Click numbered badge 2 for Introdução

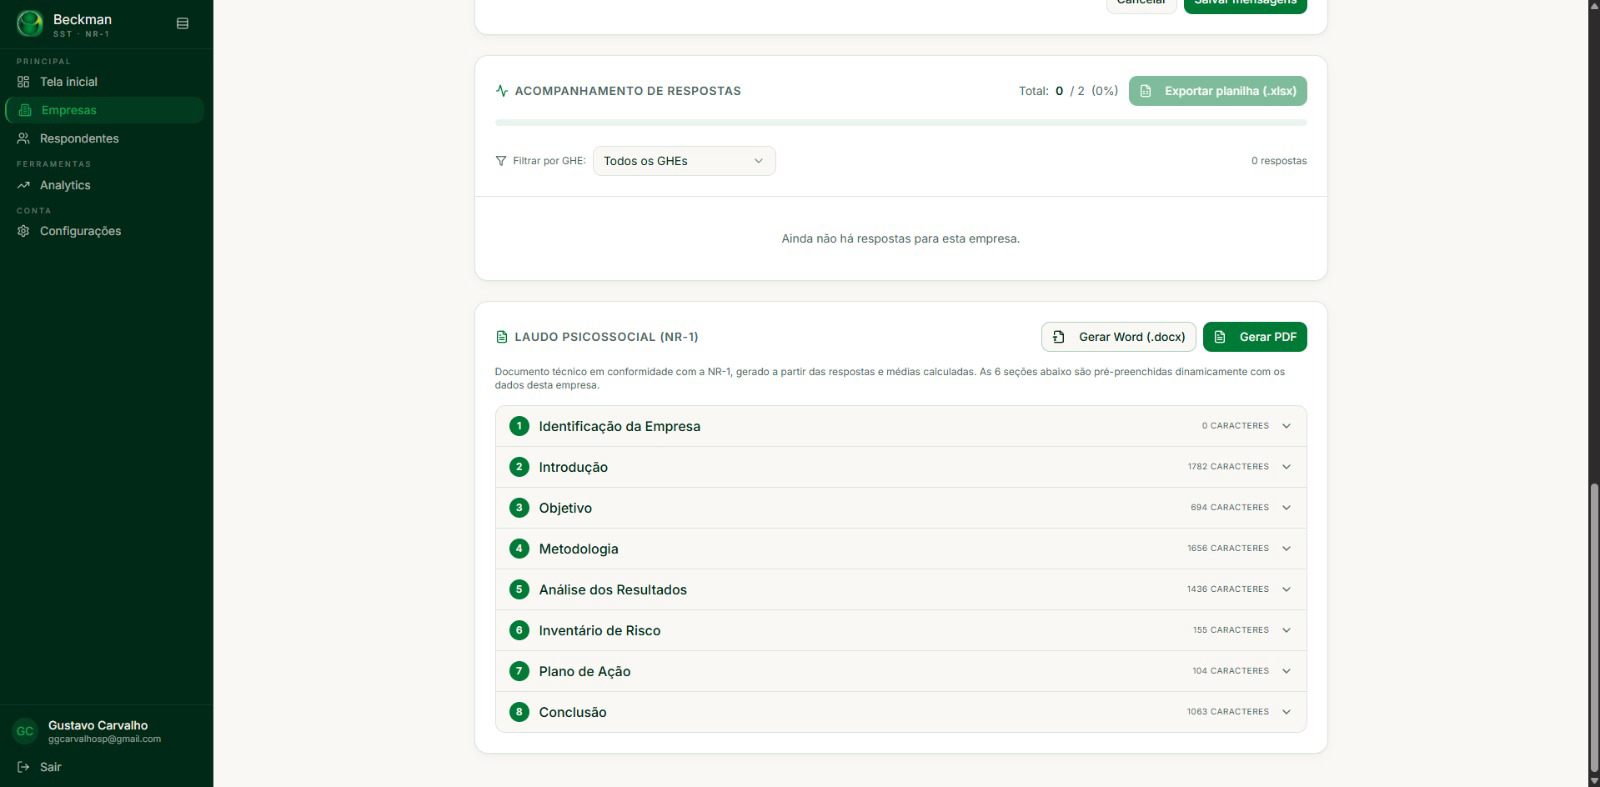519,467
